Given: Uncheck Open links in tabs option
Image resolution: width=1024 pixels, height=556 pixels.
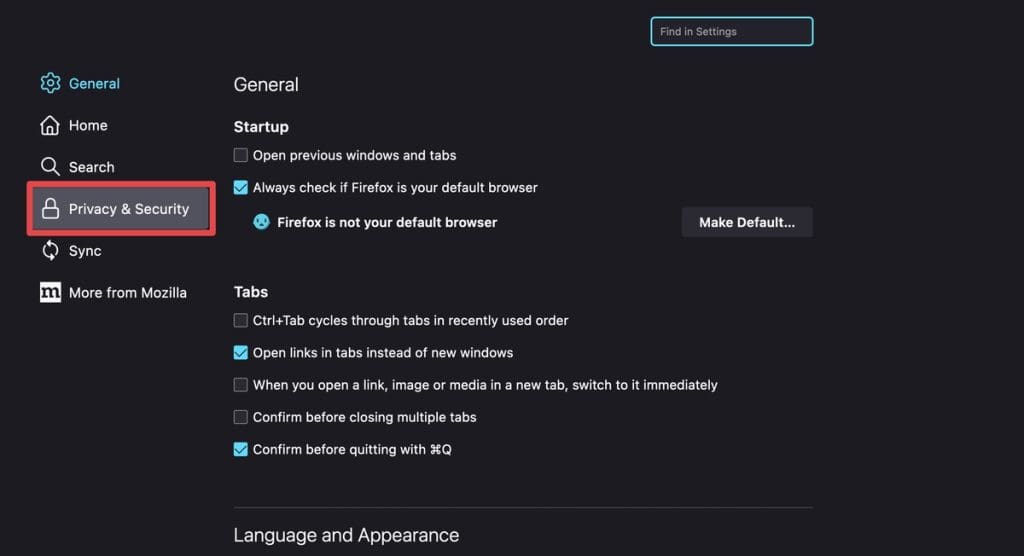Looking at the screenshot, I should click(x=241, y=352).
